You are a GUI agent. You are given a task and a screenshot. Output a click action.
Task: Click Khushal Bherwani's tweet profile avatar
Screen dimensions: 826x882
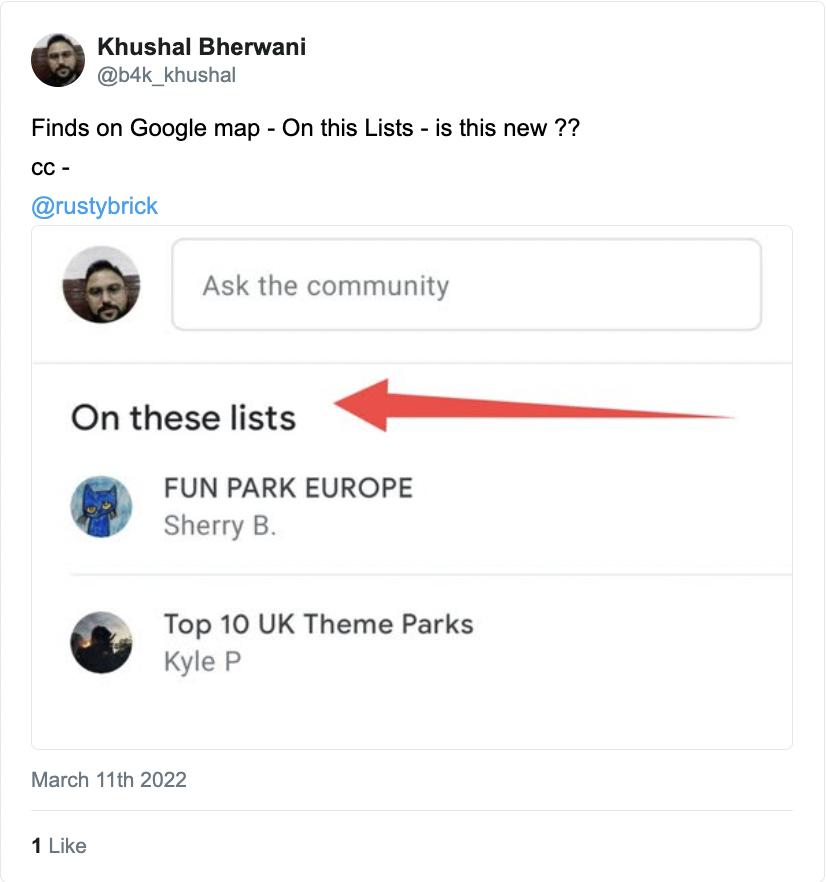58,60
